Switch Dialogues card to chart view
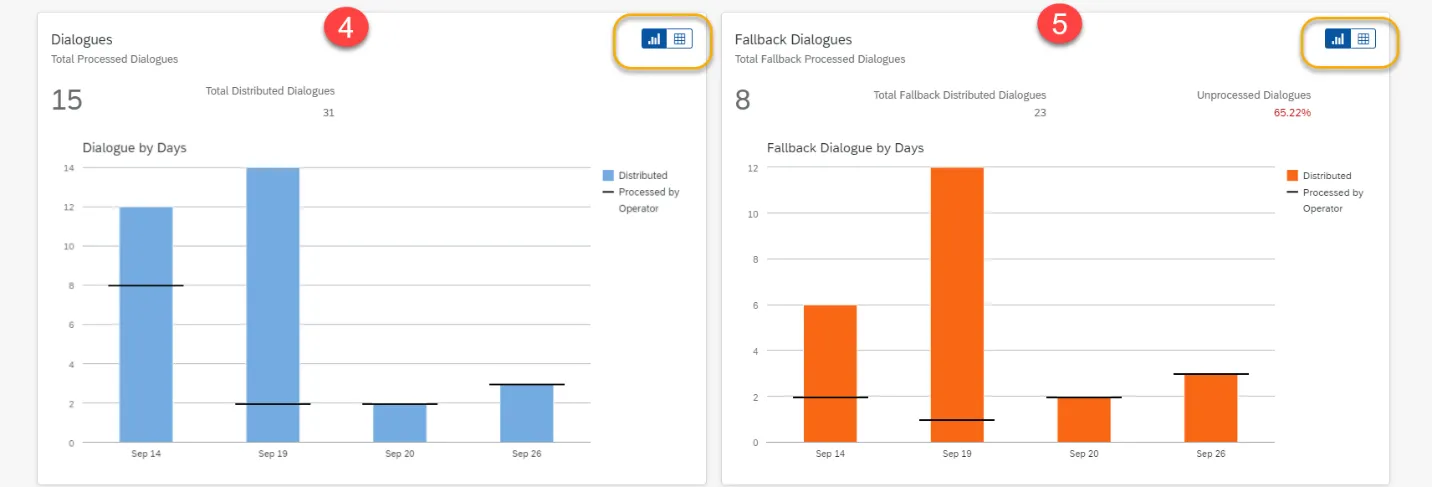 pyautogui.click(x=655, y=39)
